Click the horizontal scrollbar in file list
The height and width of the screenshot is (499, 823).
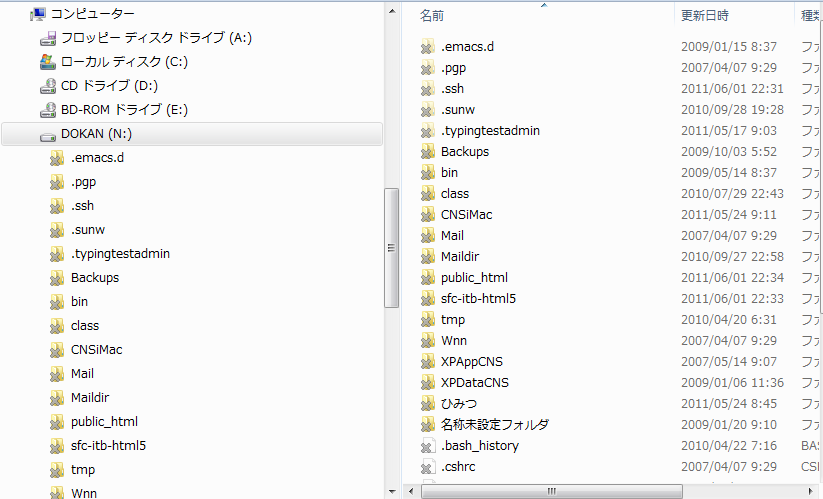(x=550, y=491)
